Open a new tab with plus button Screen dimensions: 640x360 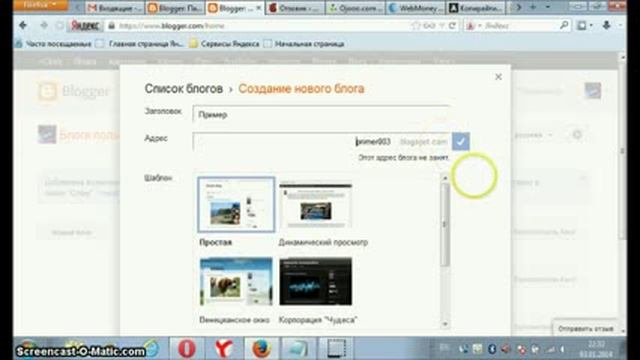coord(533,7)
